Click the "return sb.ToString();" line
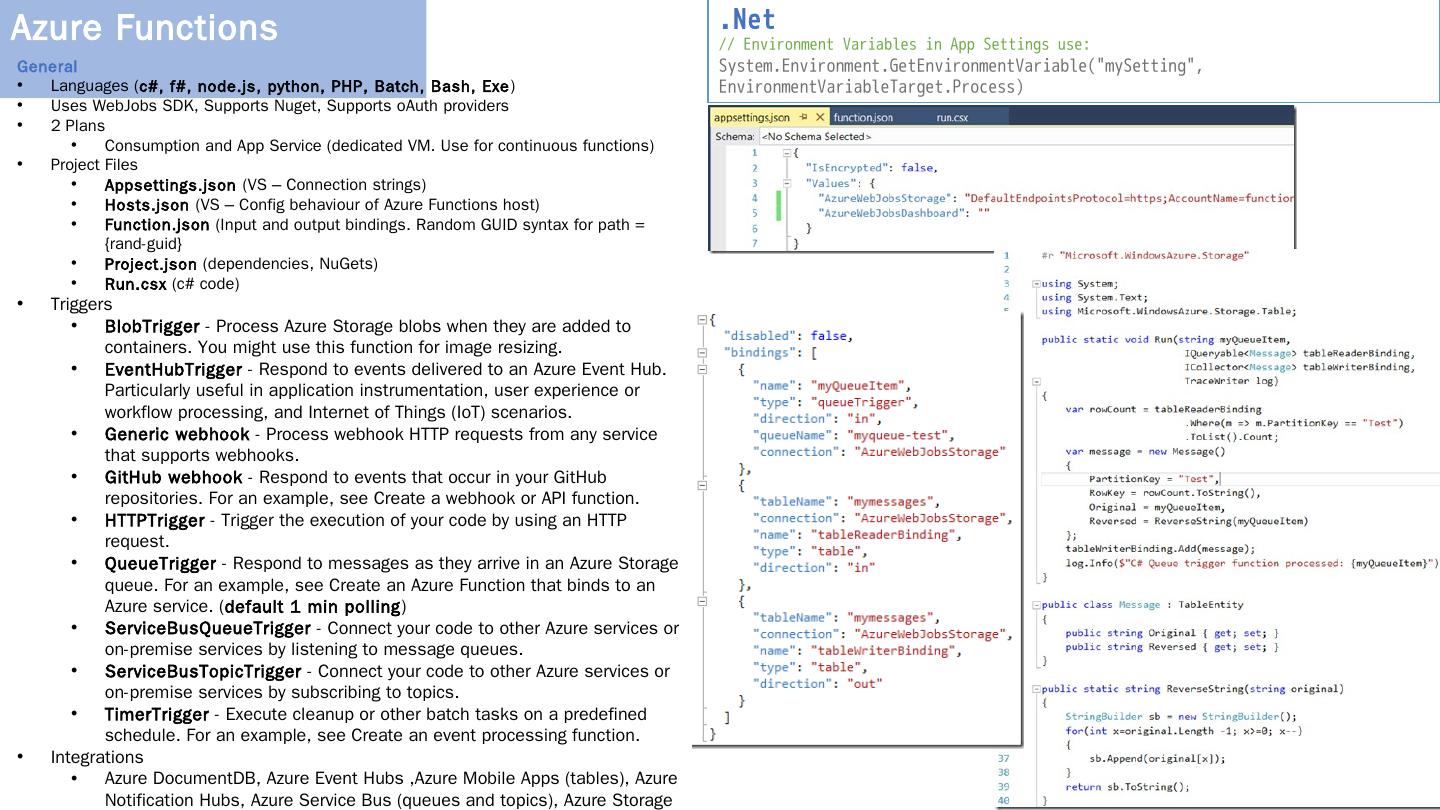 pos(1128,787)
